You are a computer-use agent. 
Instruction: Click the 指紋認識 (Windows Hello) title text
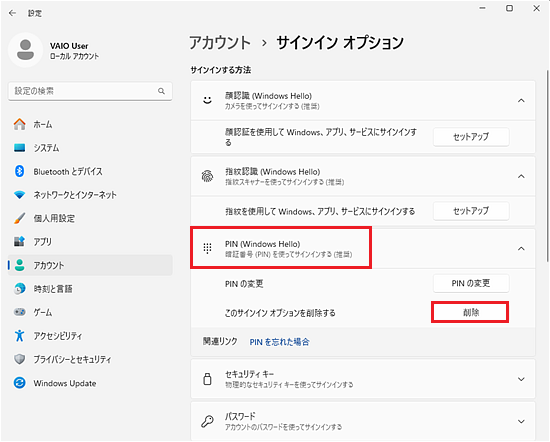pyautogui.click(x=273, y=172)
